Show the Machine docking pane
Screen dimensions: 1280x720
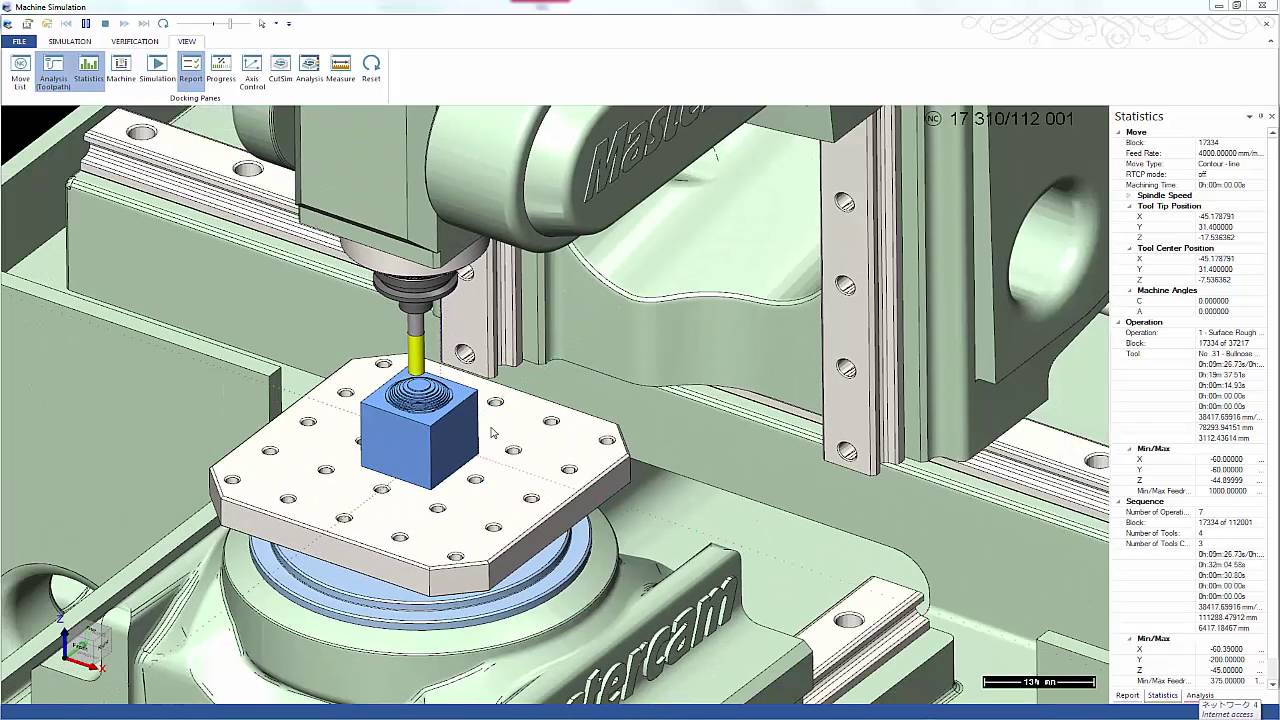[x=120, y=70]
